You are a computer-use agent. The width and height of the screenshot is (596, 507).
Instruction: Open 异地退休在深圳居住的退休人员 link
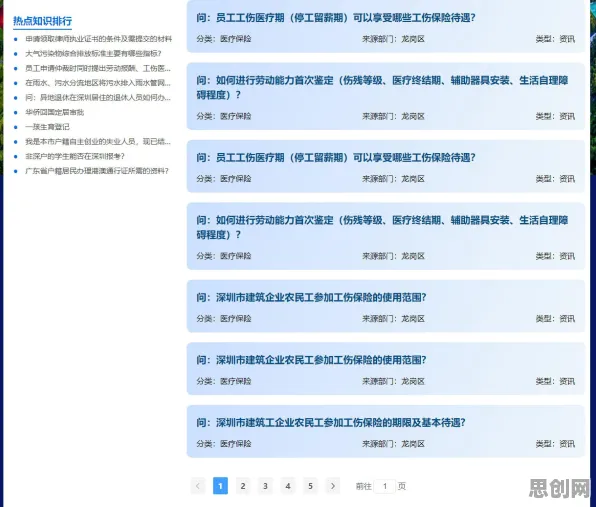coord(98,98)
